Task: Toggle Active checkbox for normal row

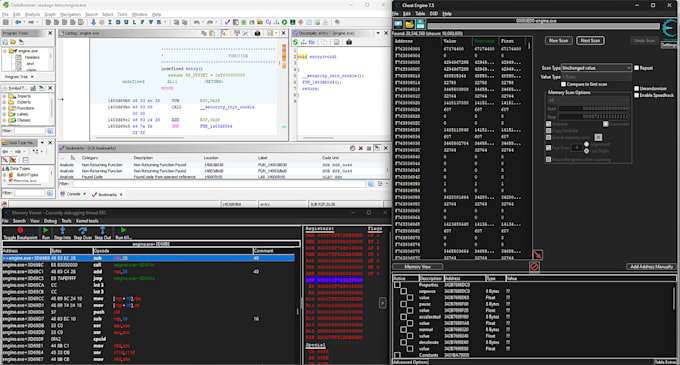Action: 403,329
